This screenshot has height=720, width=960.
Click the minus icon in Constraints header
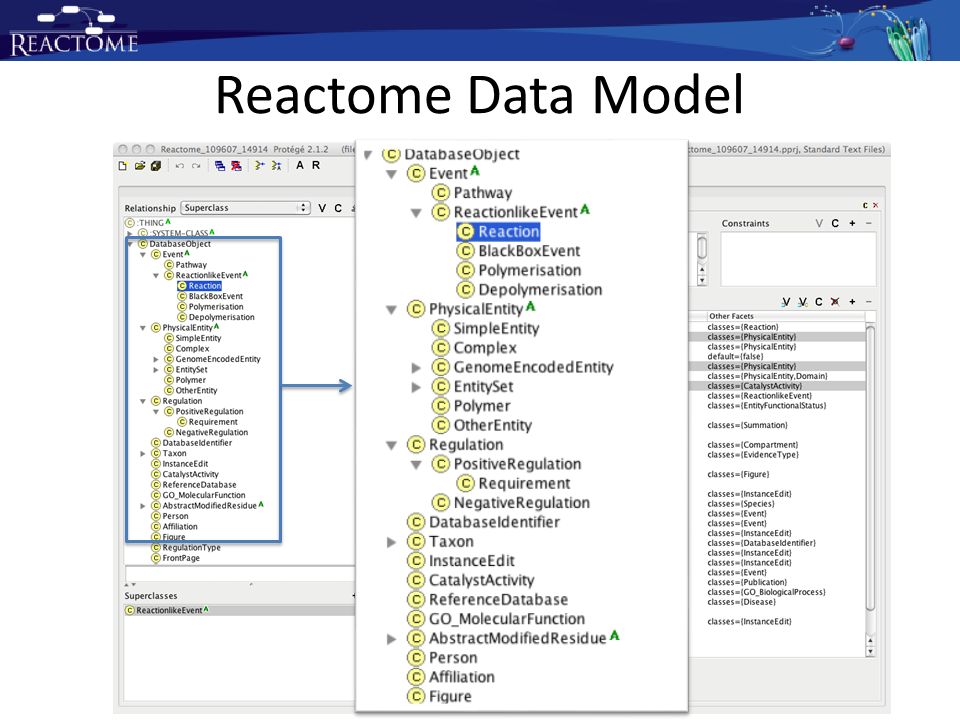868,223
